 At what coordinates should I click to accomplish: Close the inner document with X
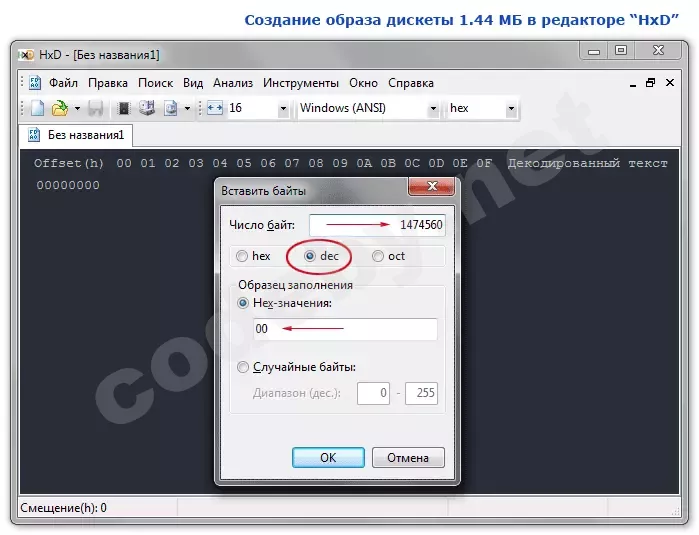coord(670,83)
